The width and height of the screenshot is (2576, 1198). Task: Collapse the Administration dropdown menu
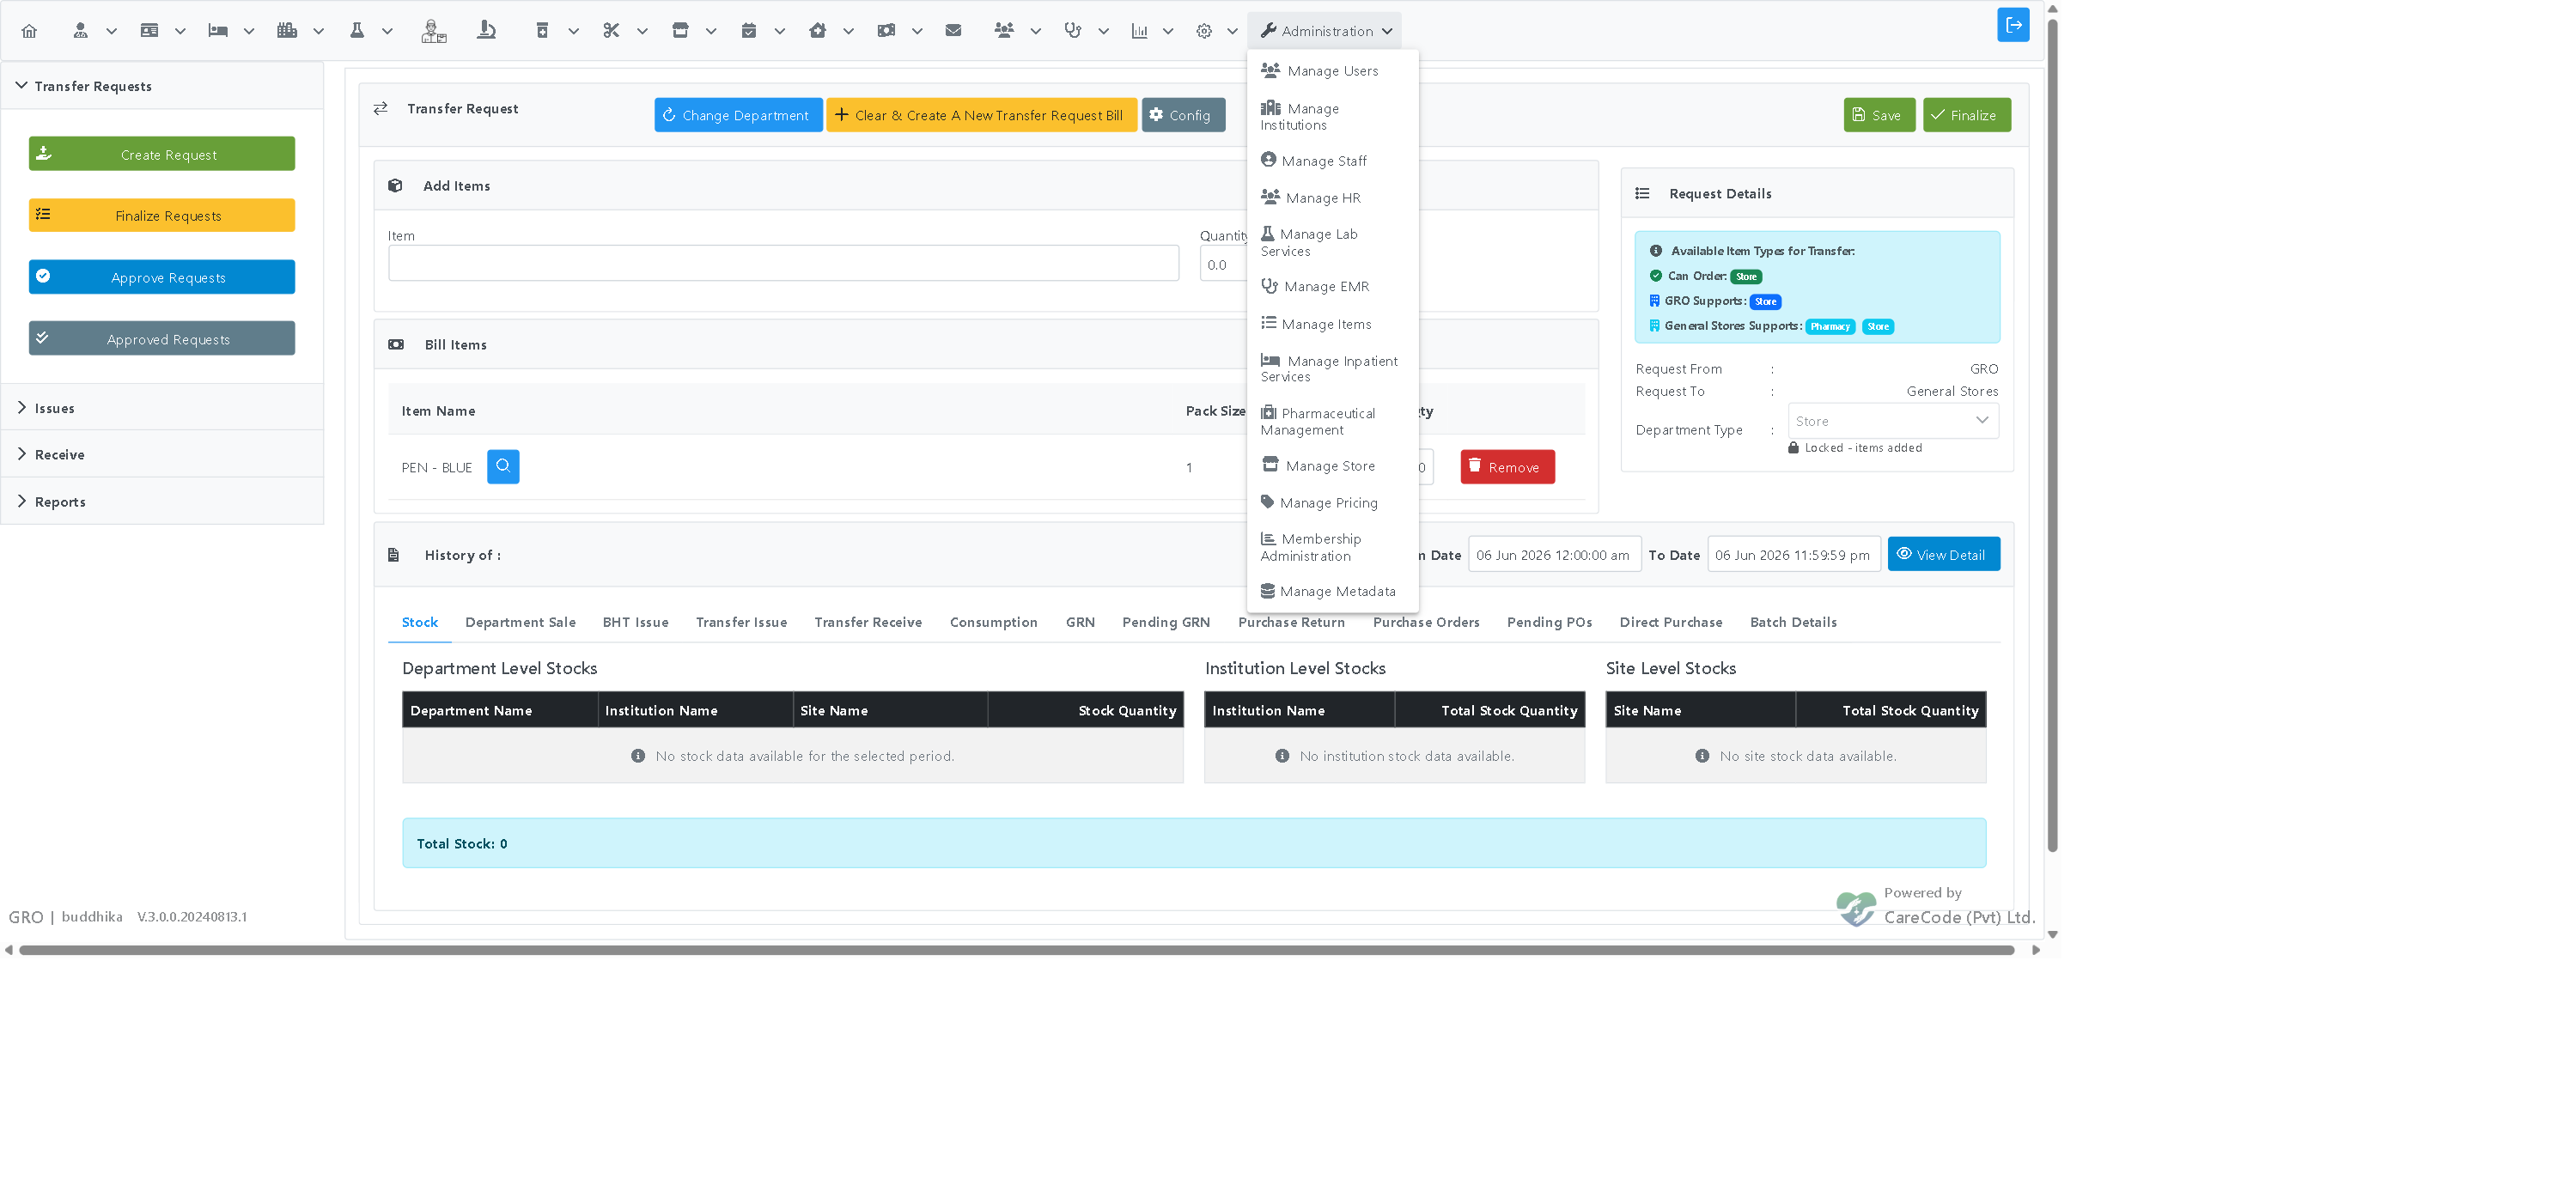click(1325, 31)
